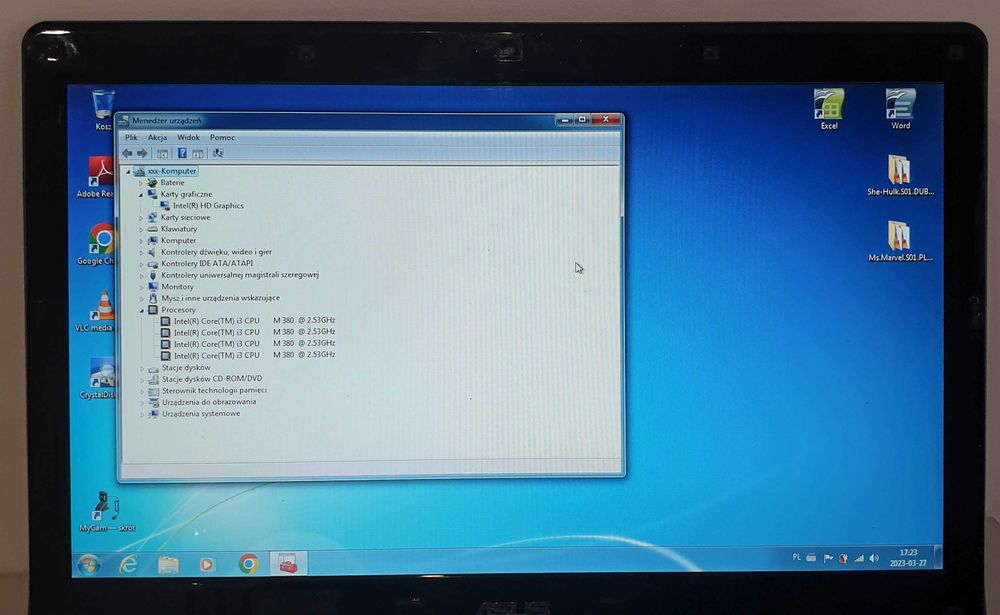Open the Widok menu
This screenshot has width=1000, height=615.
188,137
